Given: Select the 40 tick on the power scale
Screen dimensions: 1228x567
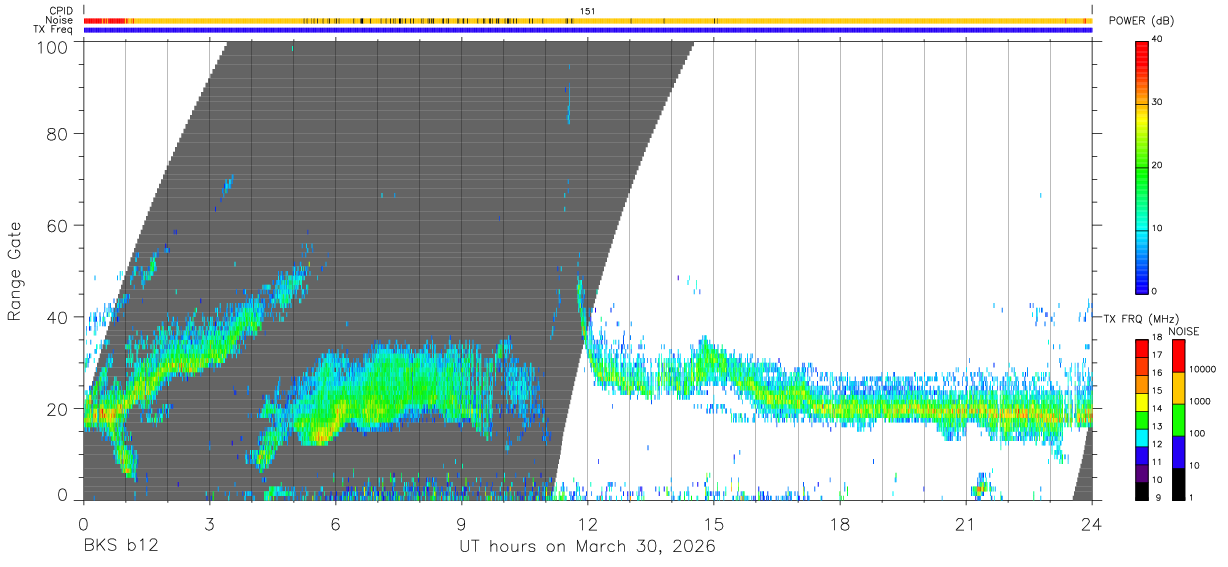Looking at the screenshot, I should [x=1156, y=39].
